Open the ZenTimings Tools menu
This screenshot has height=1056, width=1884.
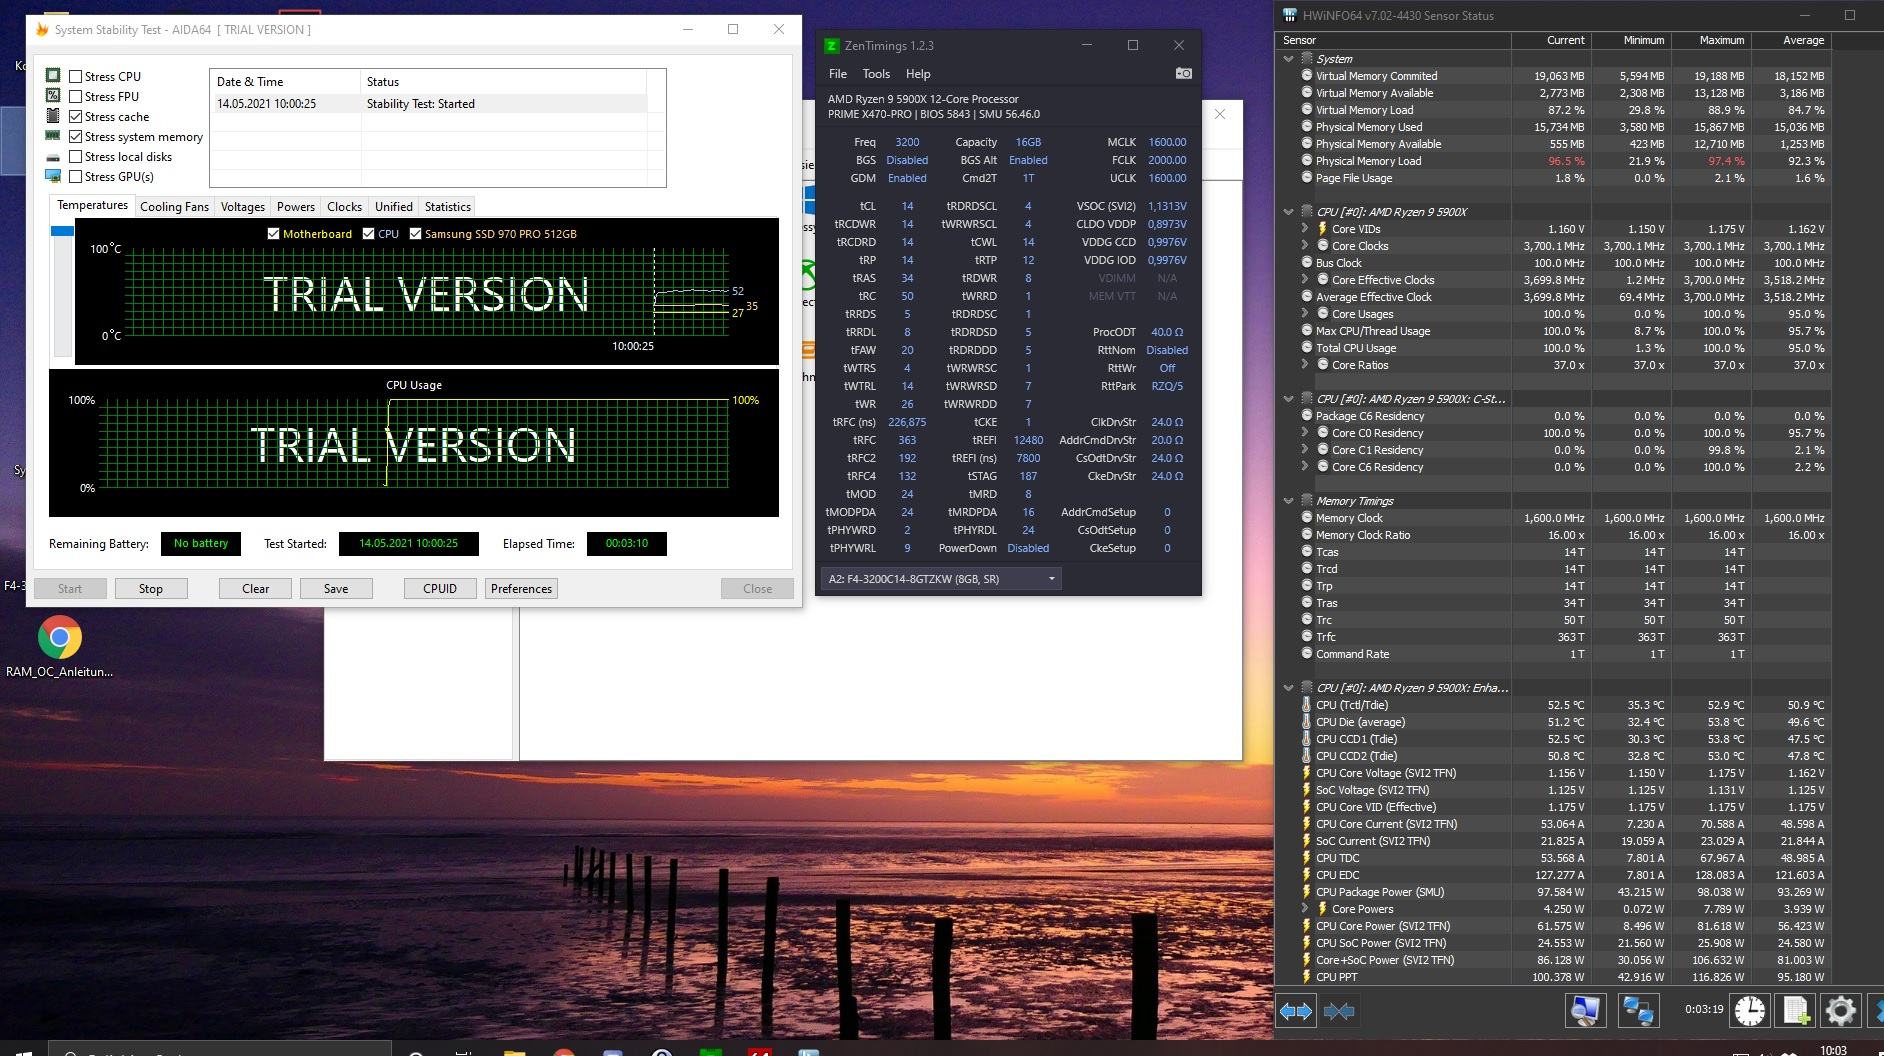876,74
